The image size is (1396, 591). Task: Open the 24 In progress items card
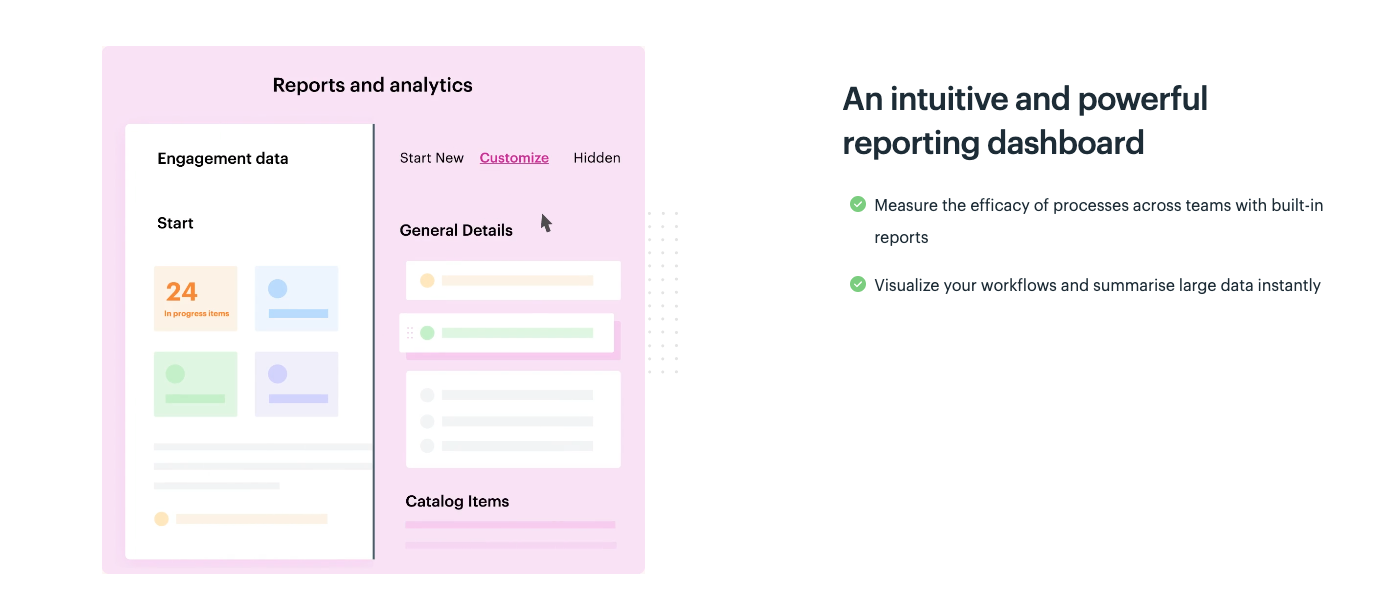pos(196,298)
